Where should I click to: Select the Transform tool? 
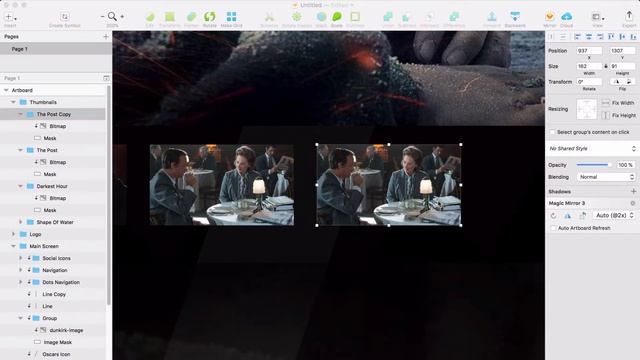[169, 17]
